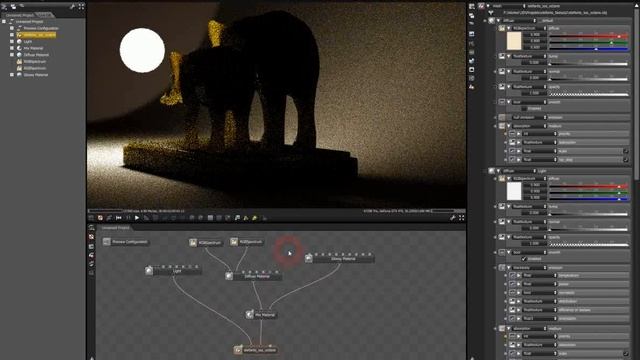Expand the Diffuse Material item in outliner
640x360 pixels.
coord(12,55)
